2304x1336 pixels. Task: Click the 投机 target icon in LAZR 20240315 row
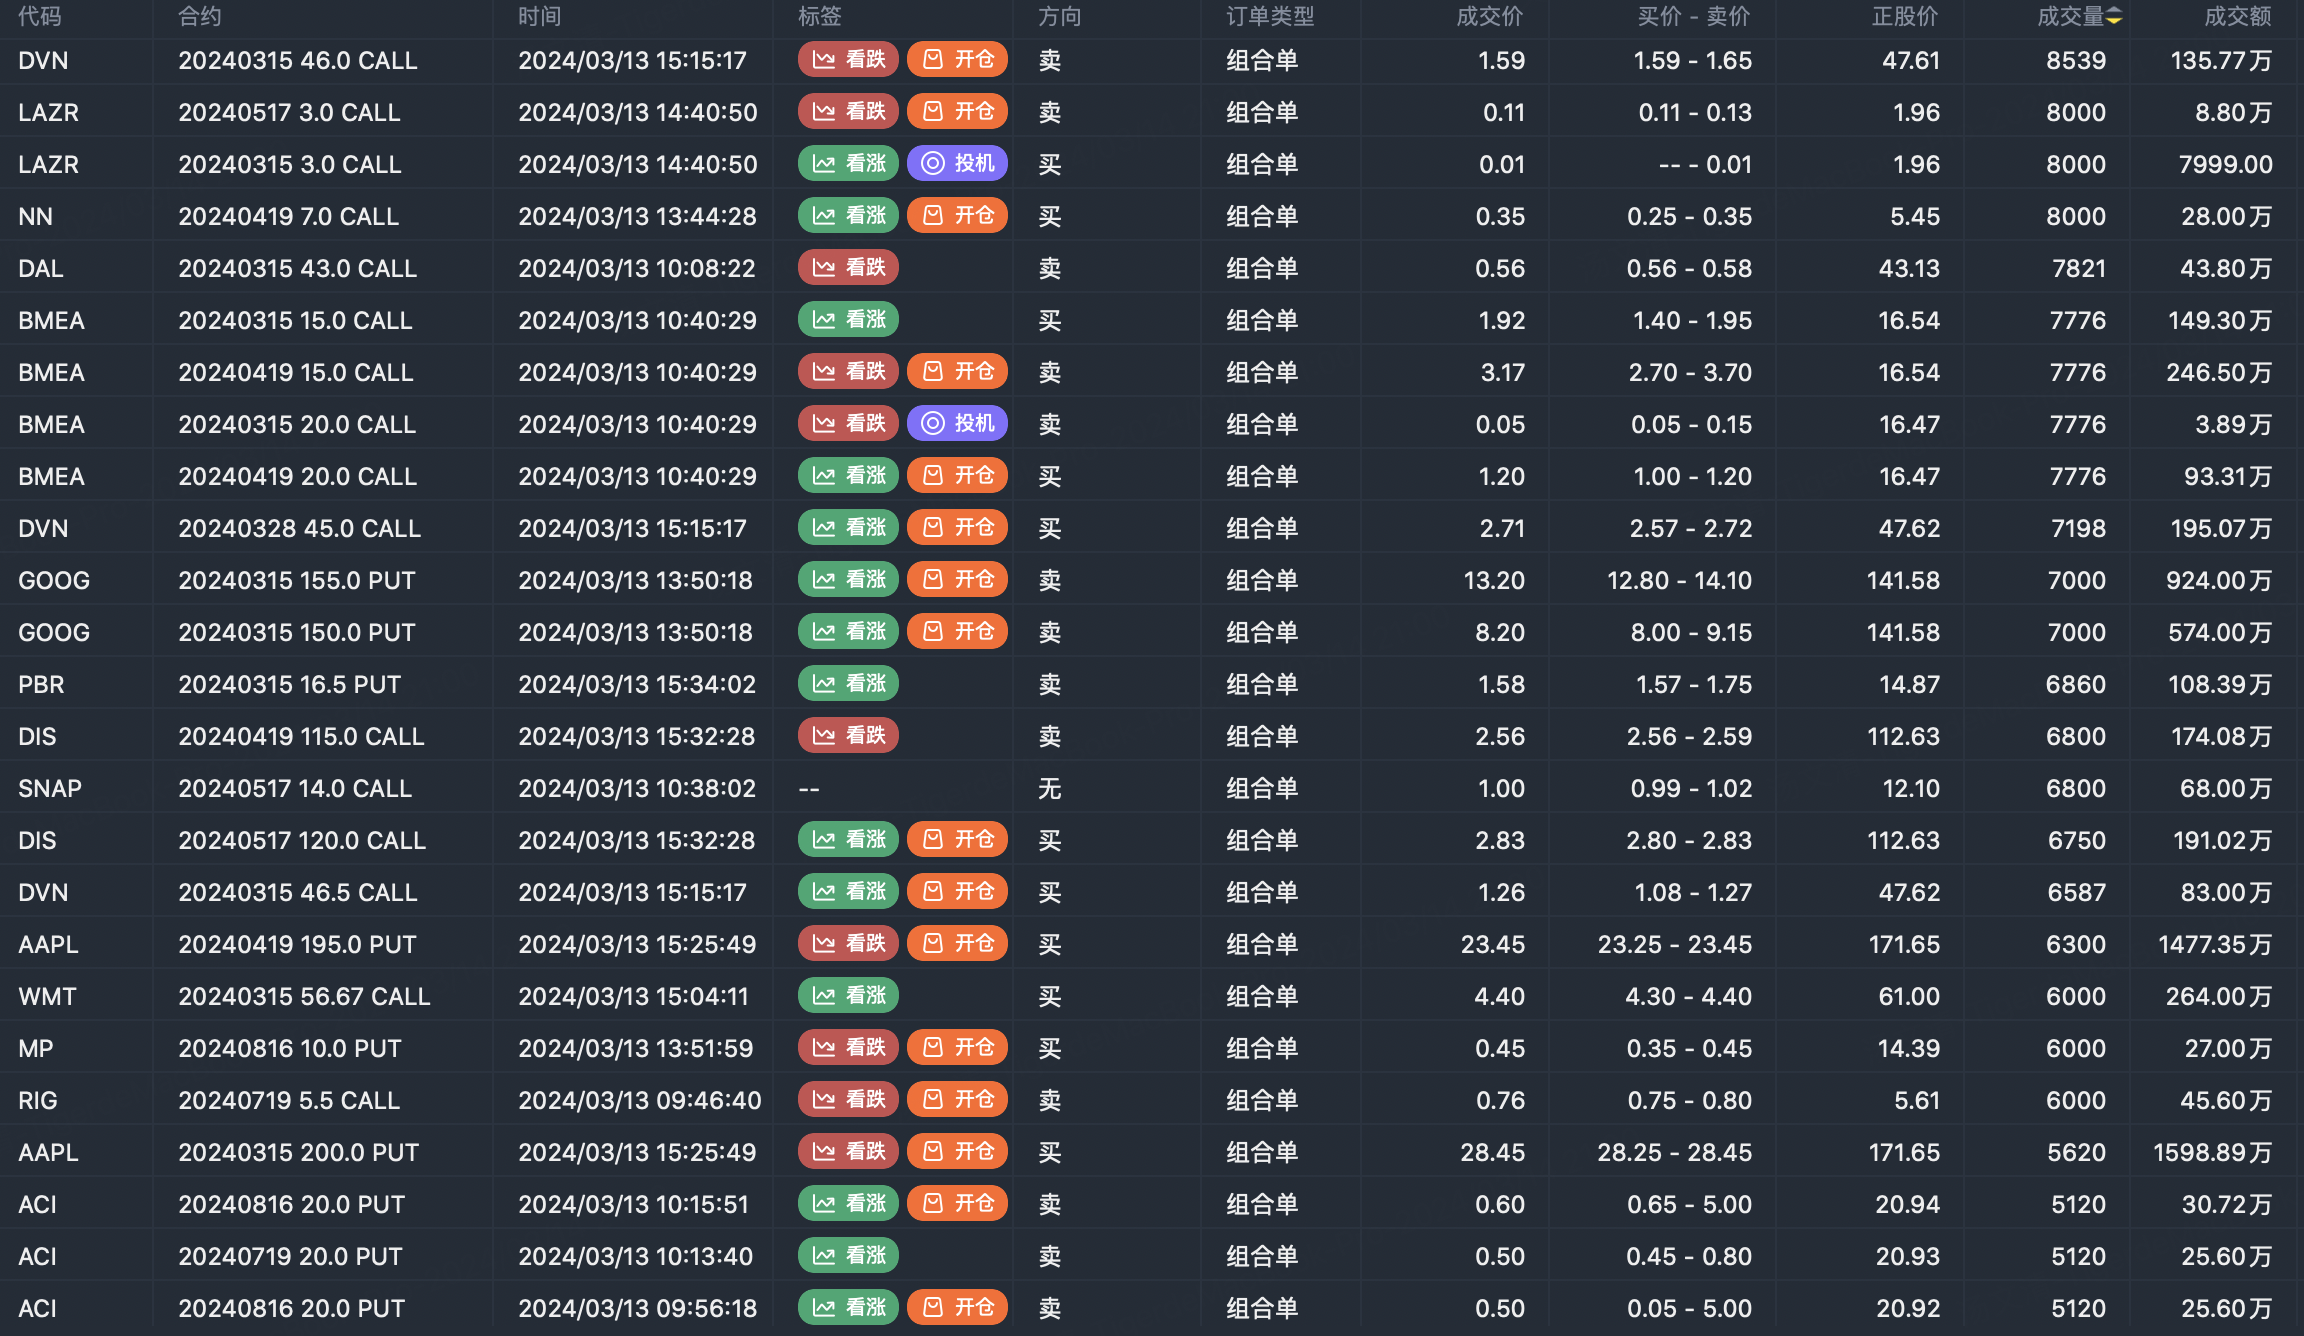(932, 164)
